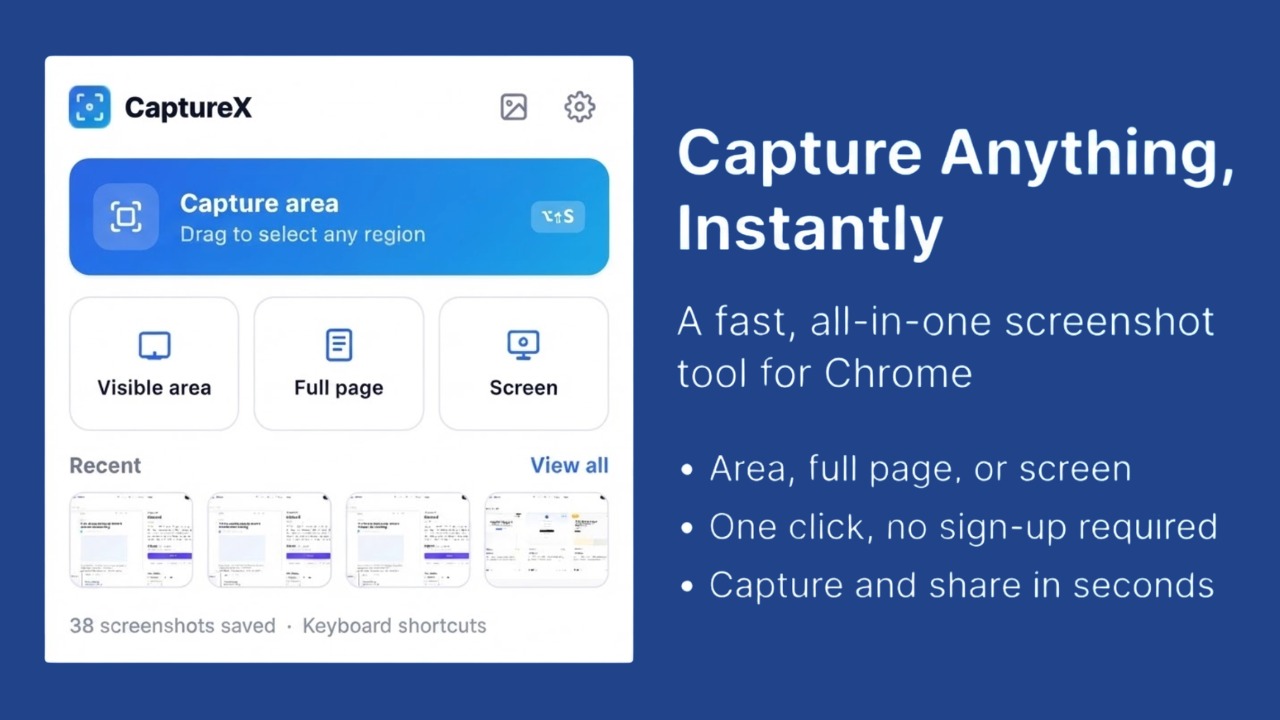The image size is (1280, 720).
Task: Click the "Area, full page, or screen" bullet
Action: 920,469
